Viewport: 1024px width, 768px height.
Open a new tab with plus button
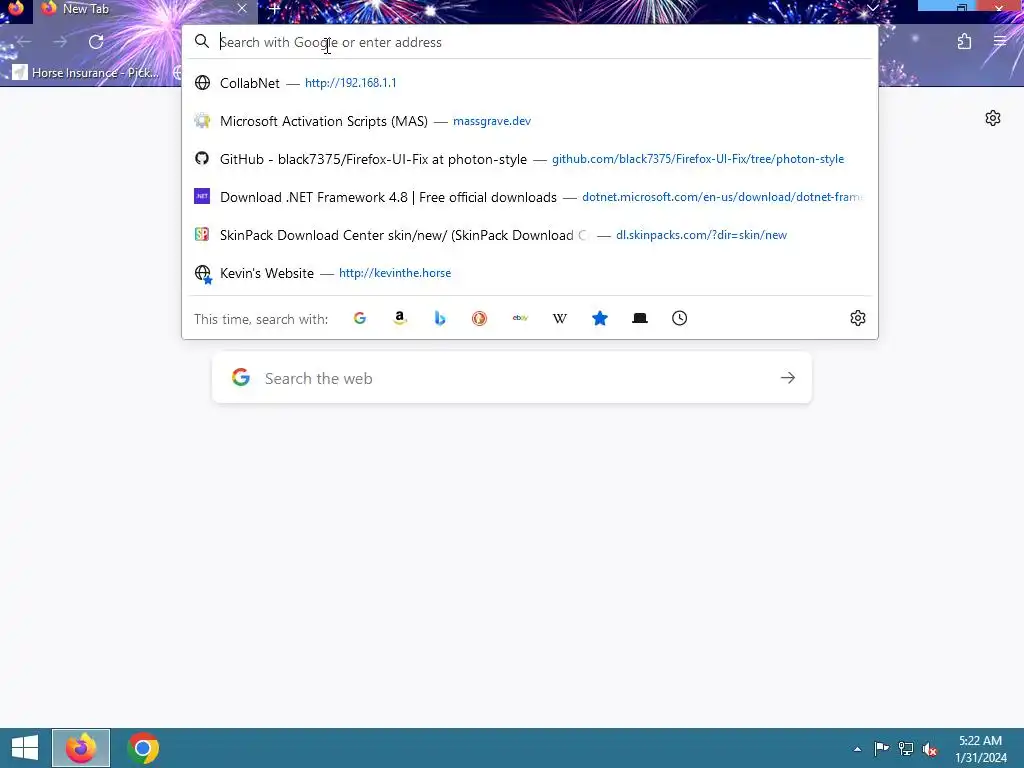click(275, 8)
